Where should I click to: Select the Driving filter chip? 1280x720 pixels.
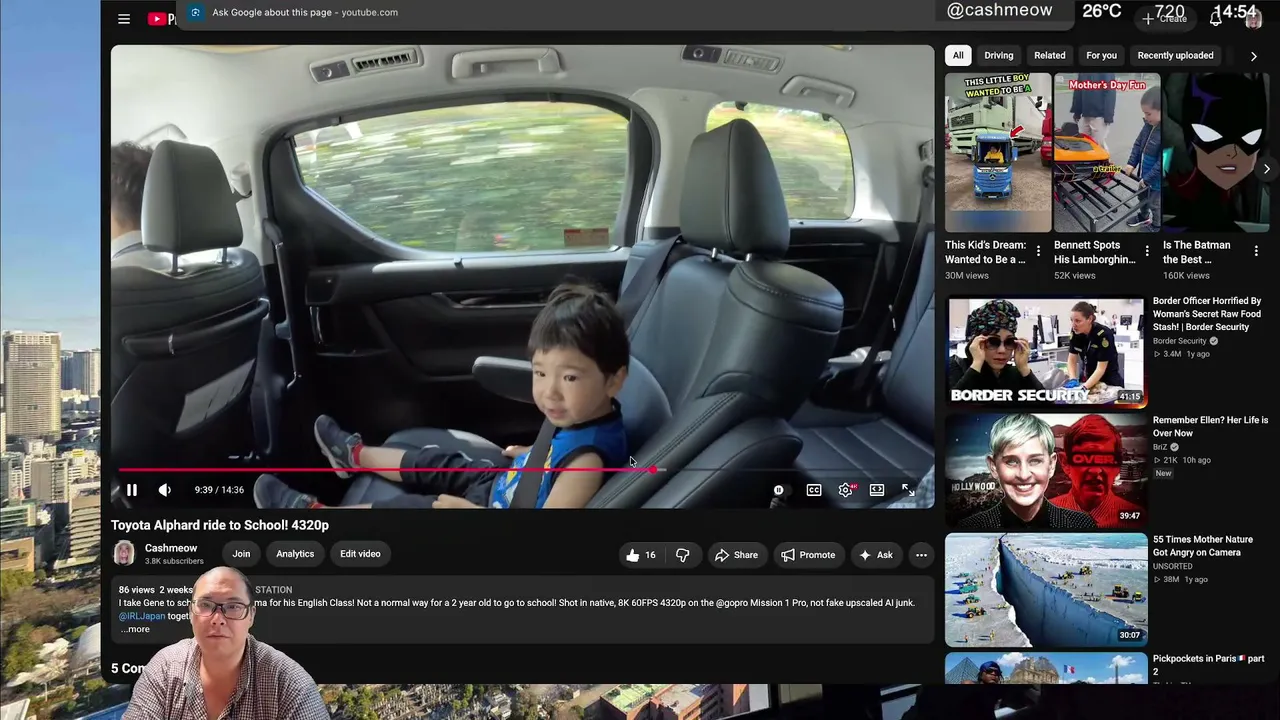[x=998, y=56]
